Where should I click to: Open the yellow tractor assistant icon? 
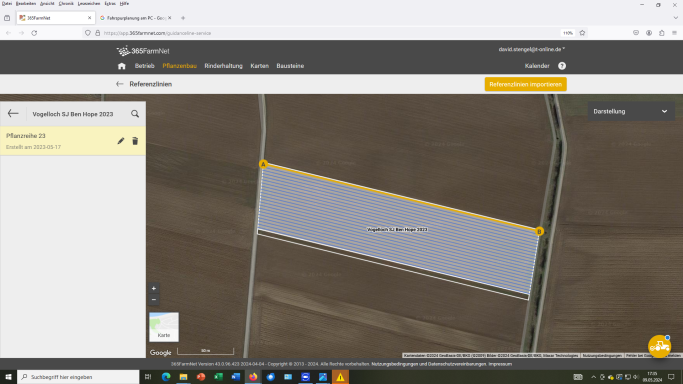659,347
